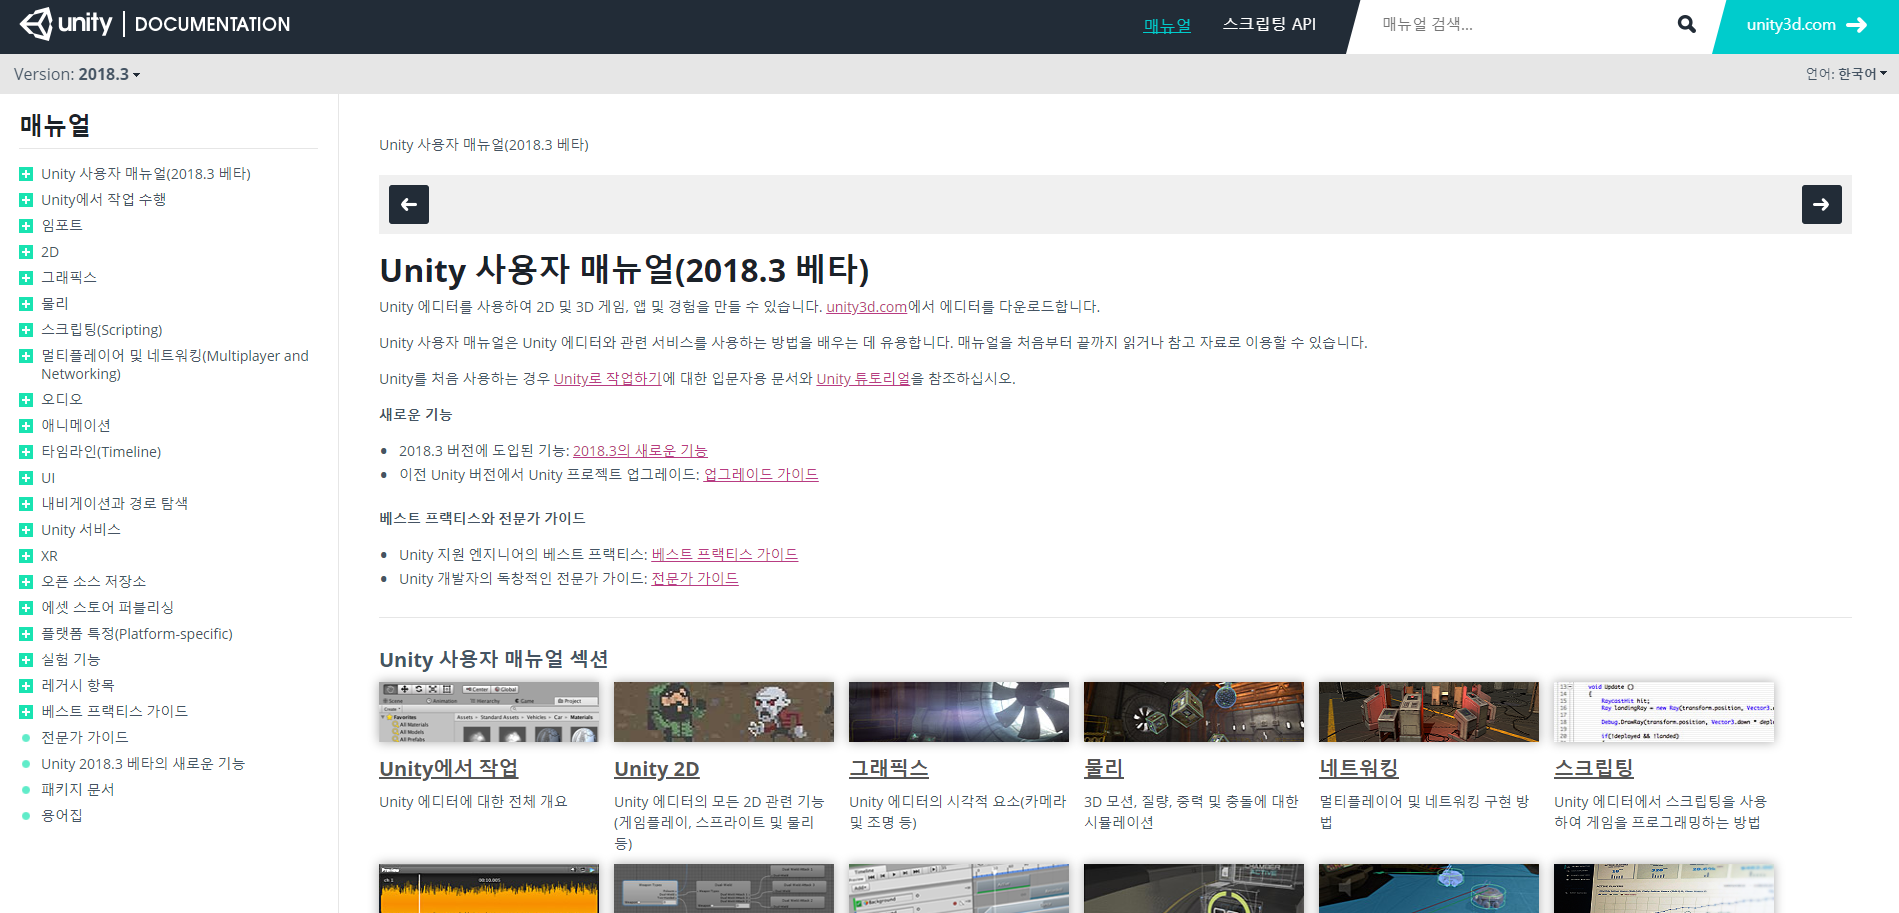Viewport: 1899px width, 913px height.
Task: Click the 물리 dice thumbnail
Action: (1194, 712)
